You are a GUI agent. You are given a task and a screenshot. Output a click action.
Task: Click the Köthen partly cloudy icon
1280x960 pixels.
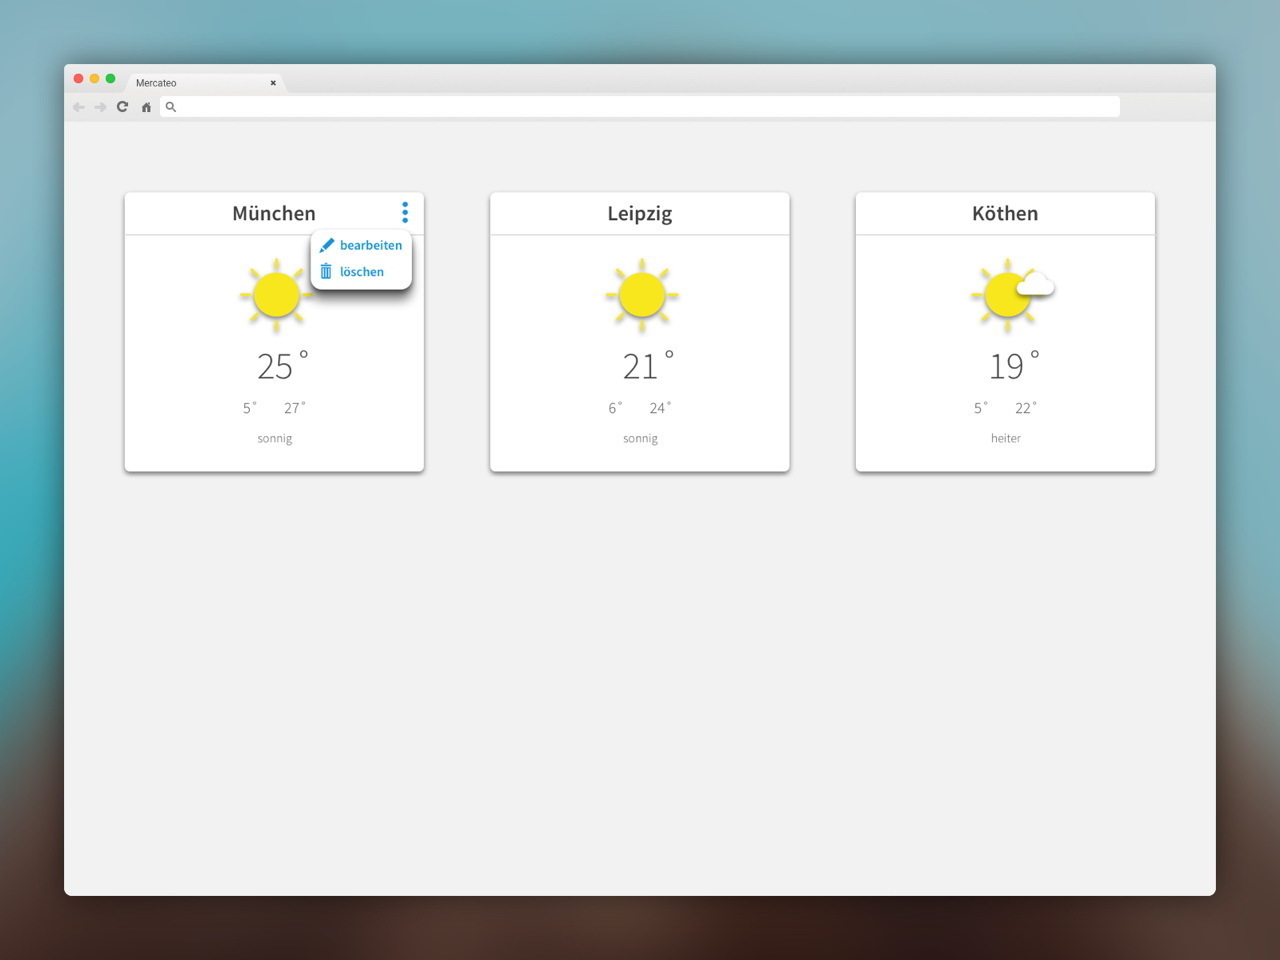click(x=1012, y=295)
